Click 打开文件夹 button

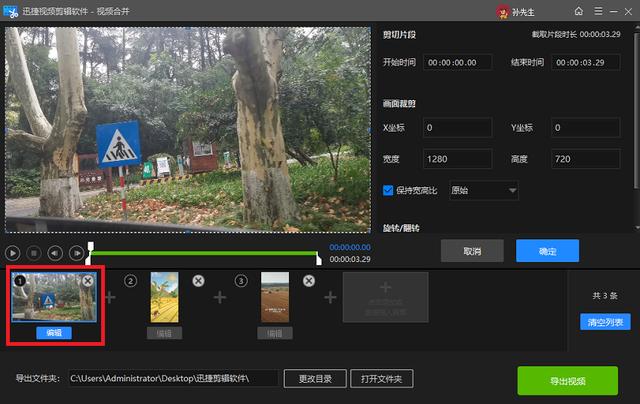point(382,379)
